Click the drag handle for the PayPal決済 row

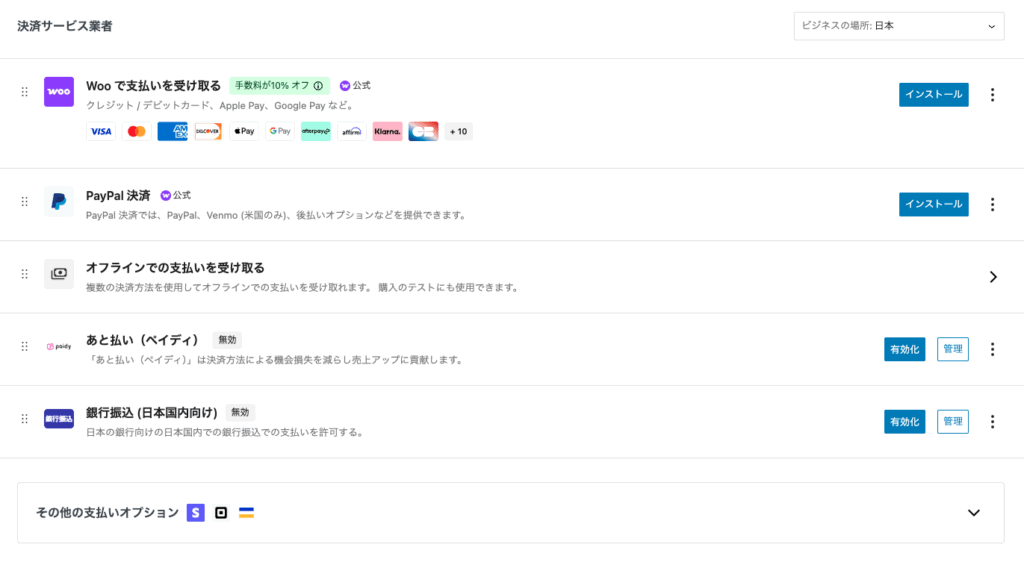25,202
